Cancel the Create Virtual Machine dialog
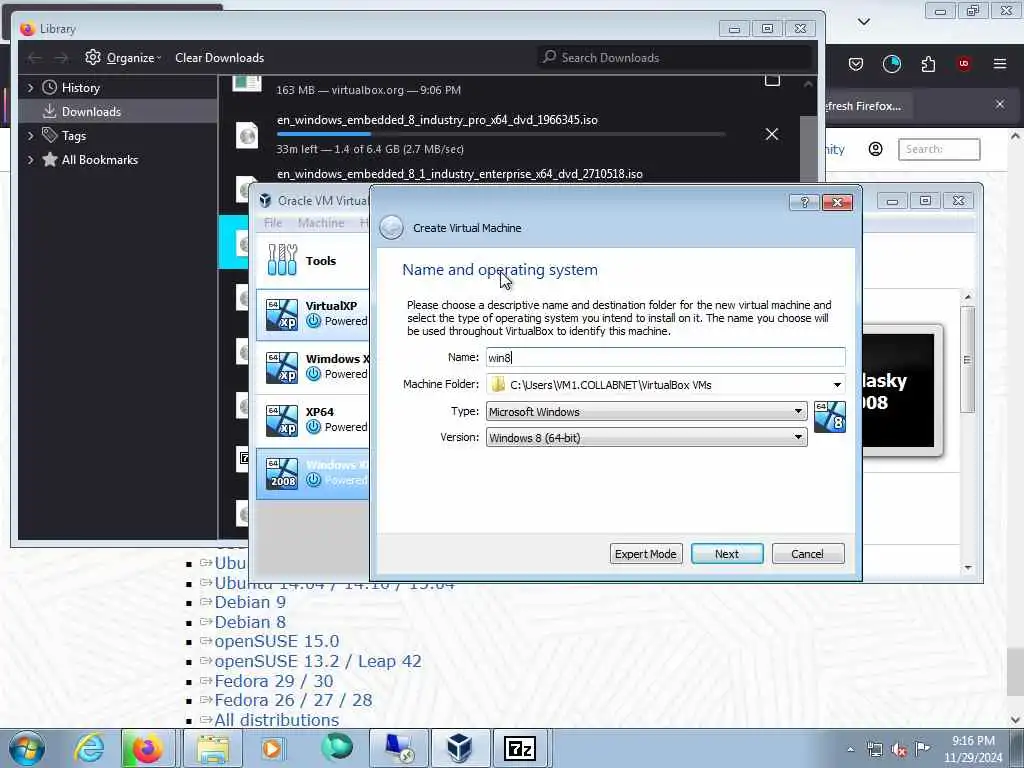Image resolution: width=1024 pixels, height=768 pixels. [x=808, y=554]
